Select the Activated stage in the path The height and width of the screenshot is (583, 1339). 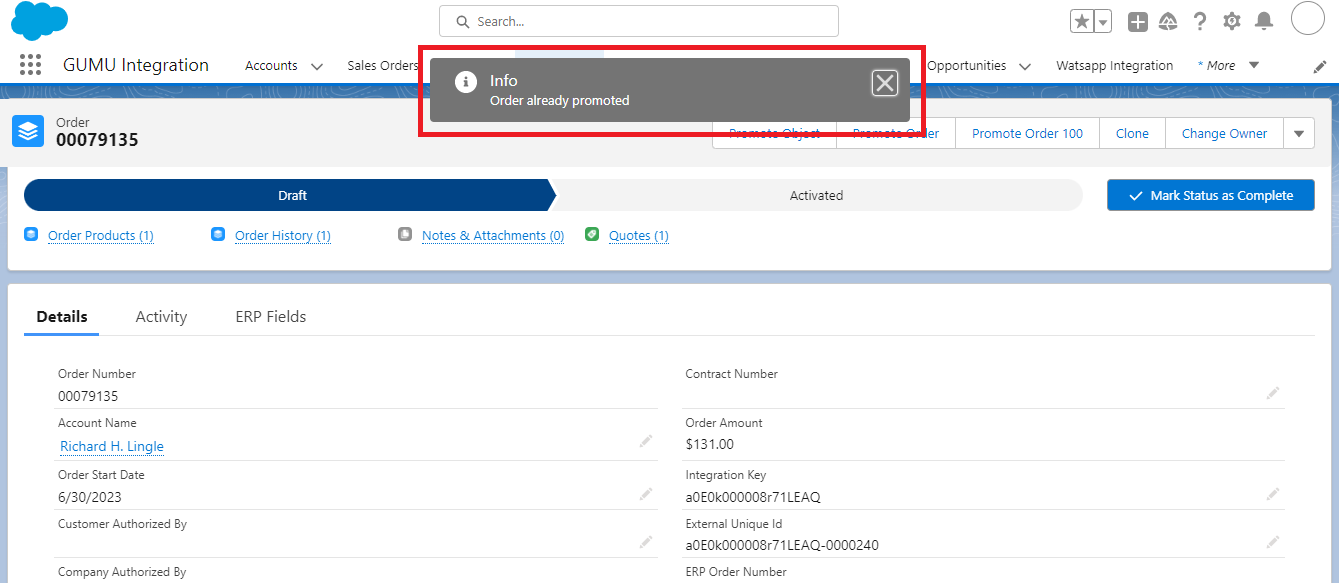pos(816,196)
